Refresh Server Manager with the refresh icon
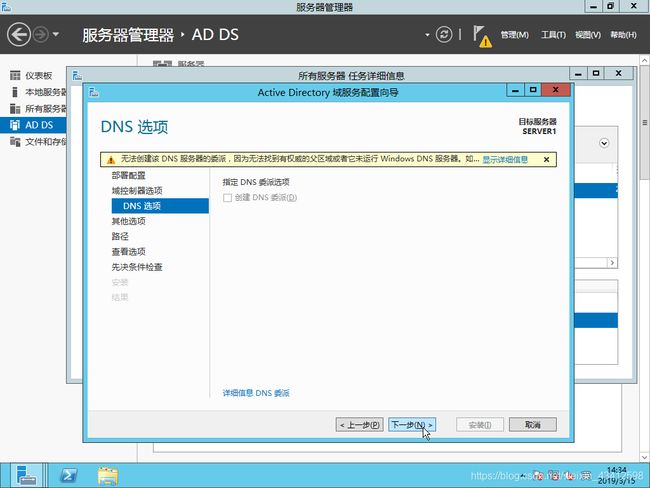Image resolution: width=650 pixels, height=488 pixels. (x=444, y=34)
